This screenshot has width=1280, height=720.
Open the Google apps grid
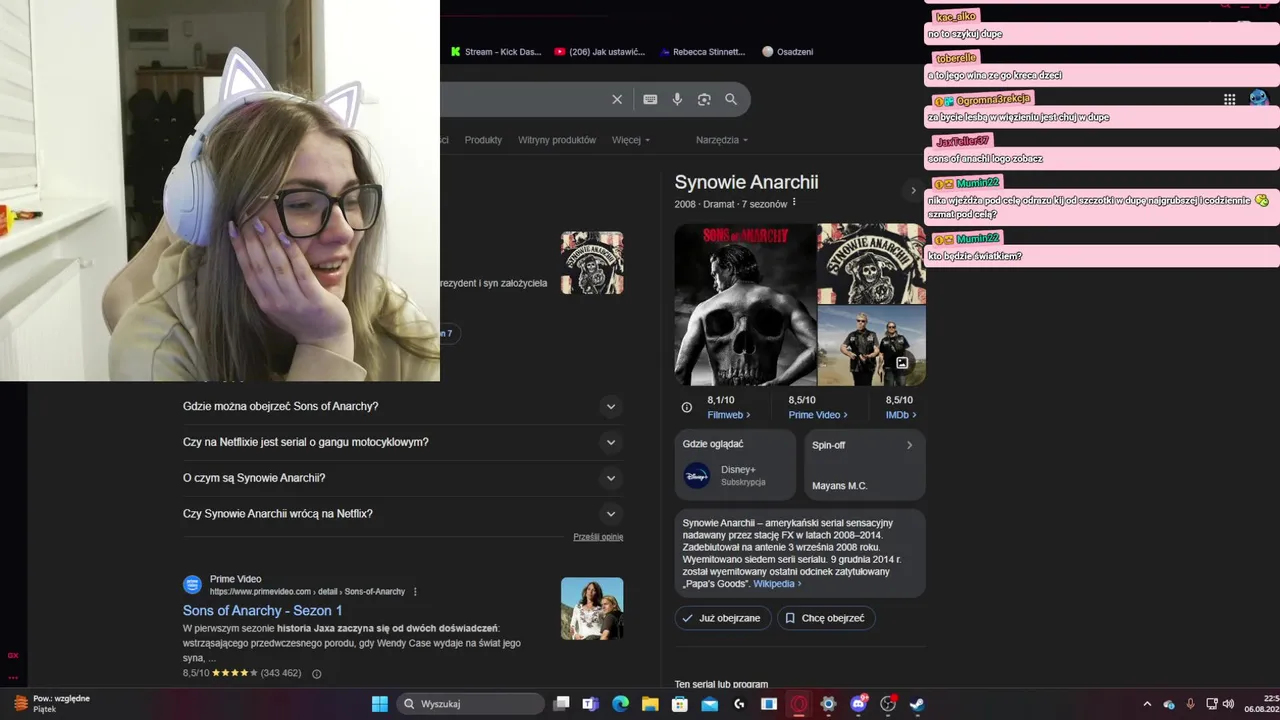(1229, 99)
